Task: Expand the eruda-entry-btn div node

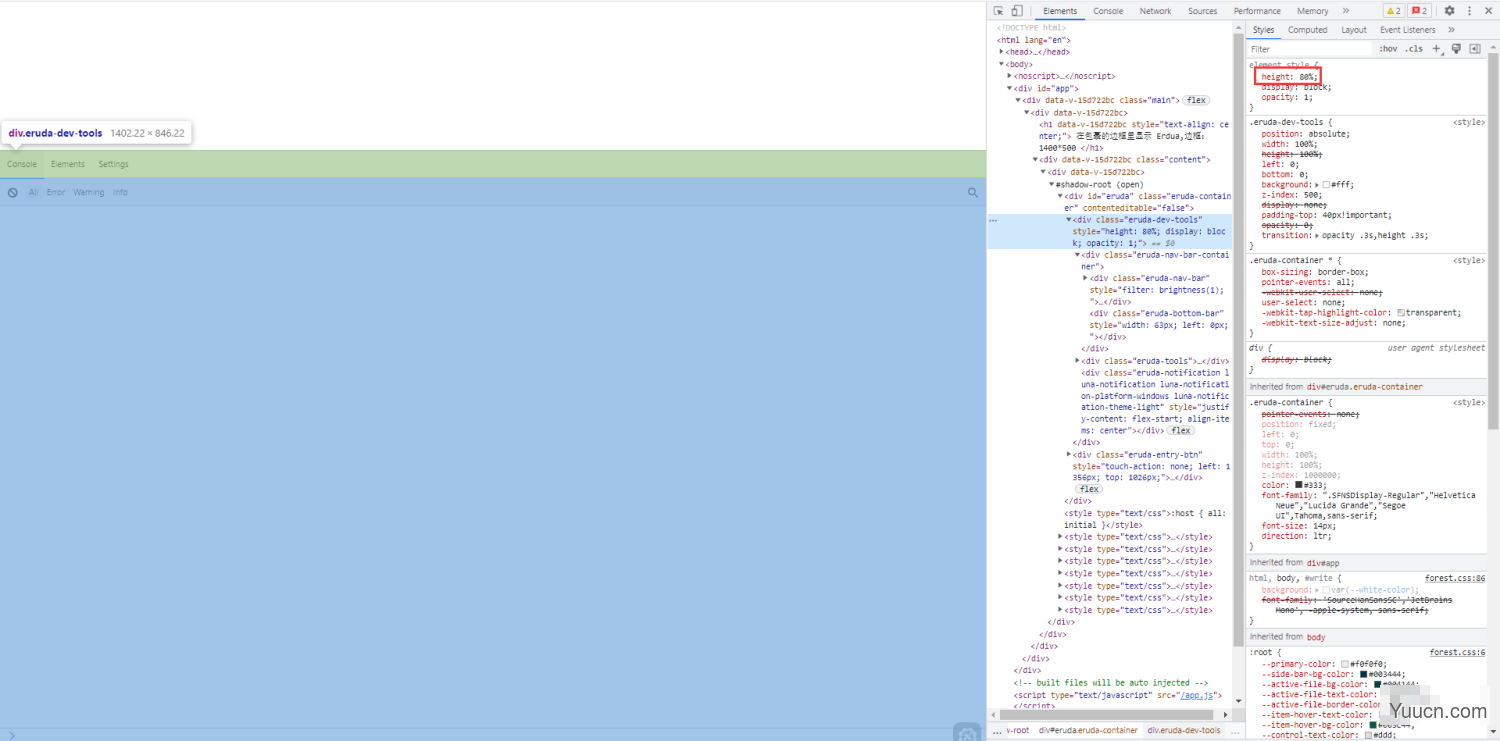Action: (x=1069, y=455)
